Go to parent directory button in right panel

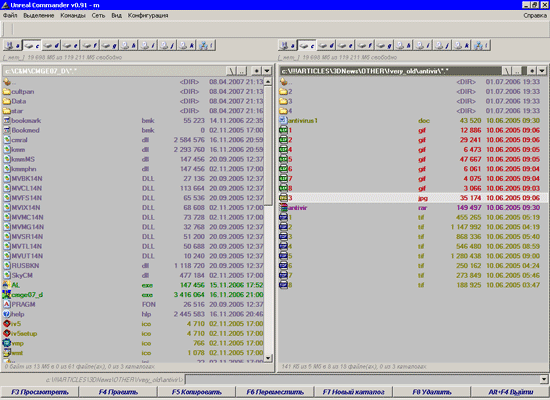tap(517, 71)
